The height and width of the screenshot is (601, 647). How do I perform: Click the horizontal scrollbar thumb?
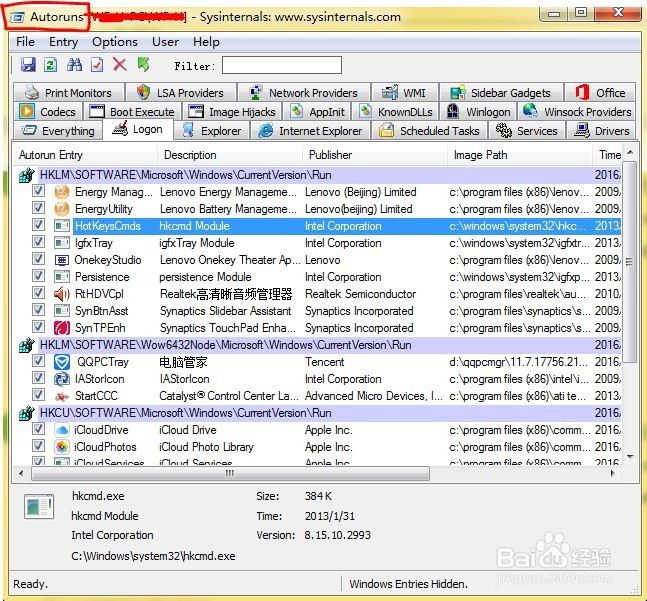pos(230,474)
